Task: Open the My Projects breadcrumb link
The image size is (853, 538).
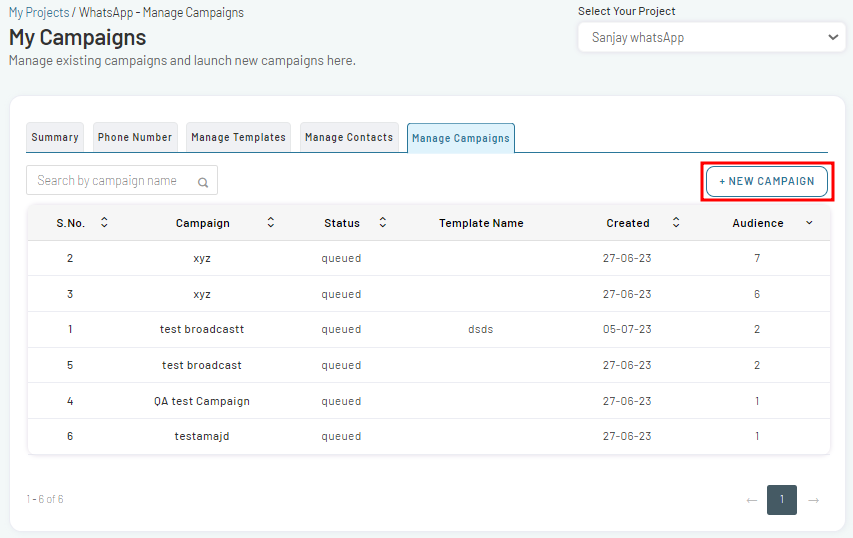Action: [39, 13]
